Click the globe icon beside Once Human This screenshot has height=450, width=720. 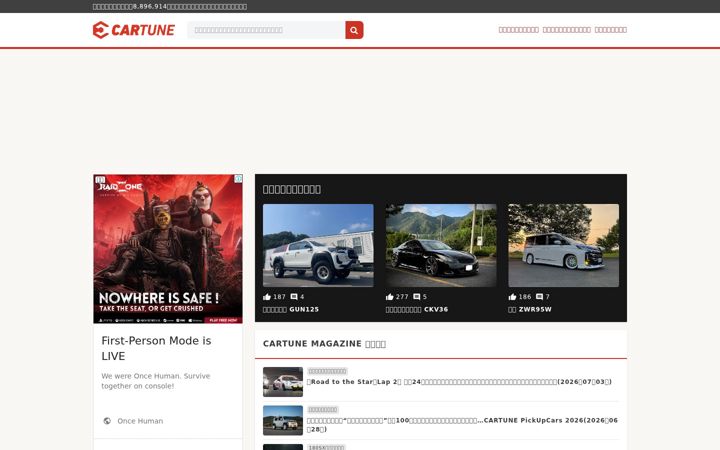pos(107,421)
